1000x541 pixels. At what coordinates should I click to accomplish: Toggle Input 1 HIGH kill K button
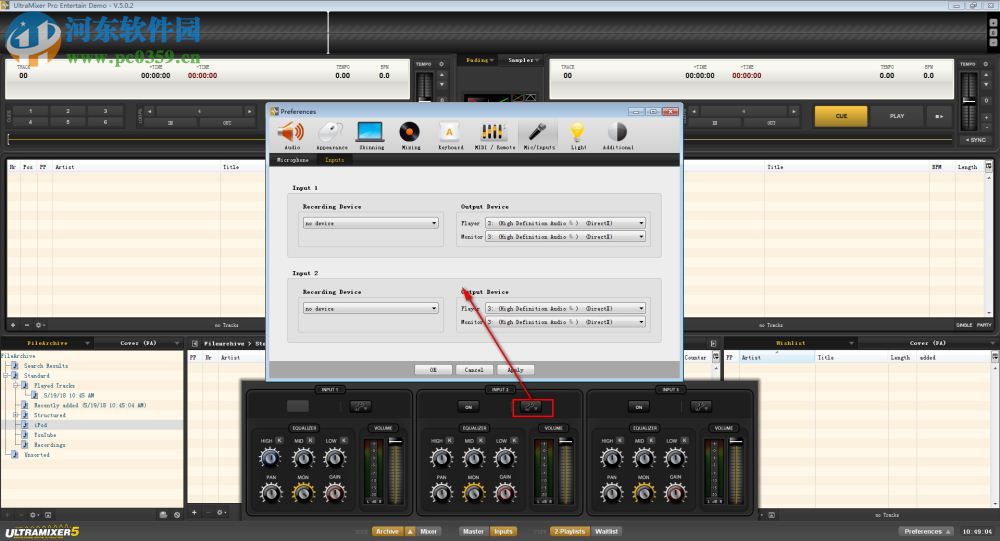click(279, 440)
